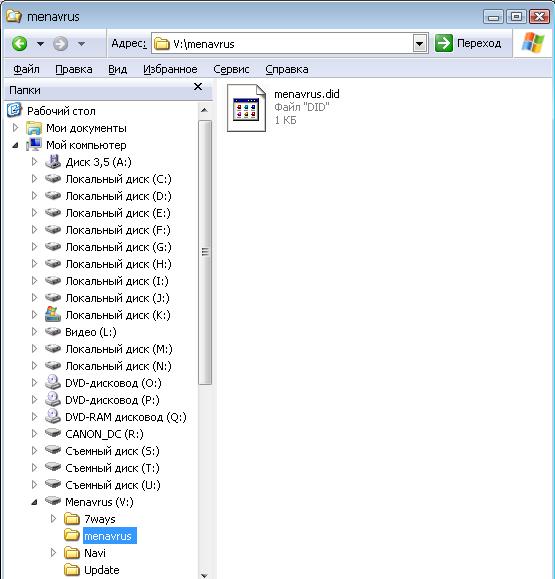The width and height of the screenshot is (555, 579).
Task: Click the Локальный диск (D:) drive icon
Action: click(x=53, y=195)
